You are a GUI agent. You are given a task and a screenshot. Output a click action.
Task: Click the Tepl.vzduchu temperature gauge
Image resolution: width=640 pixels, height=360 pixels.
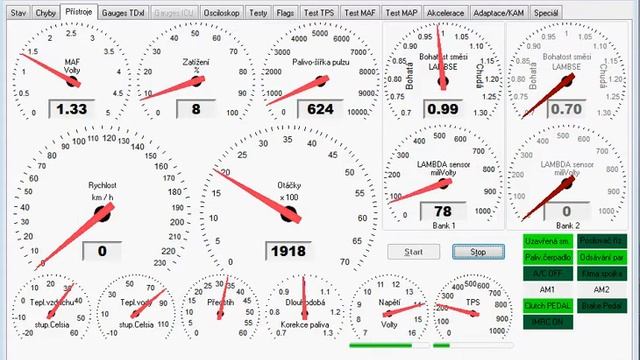(x=51, y=308)
